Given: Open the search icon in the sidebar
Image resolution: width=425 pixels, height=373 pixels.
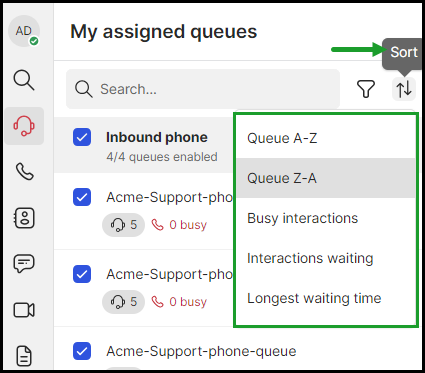Looking at the screenshot, I should (x=24, y=80).
